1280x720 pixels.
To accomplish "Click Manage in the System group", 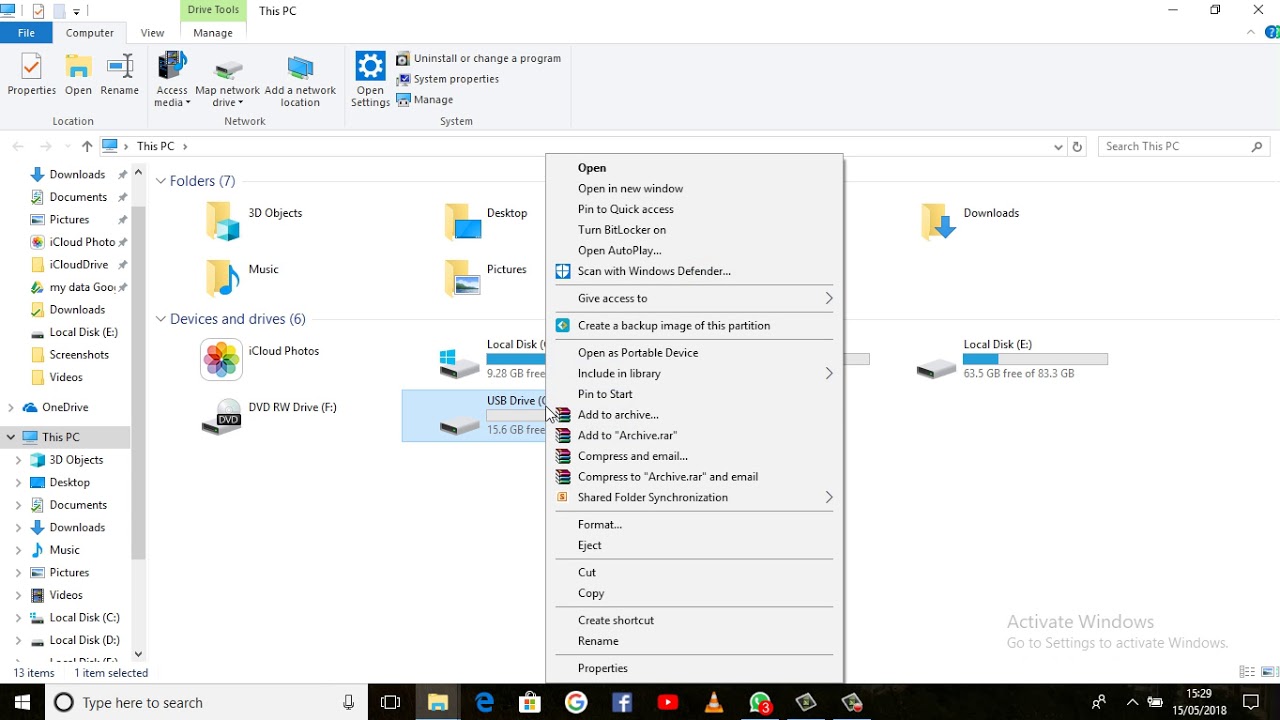I will point(425,100).
